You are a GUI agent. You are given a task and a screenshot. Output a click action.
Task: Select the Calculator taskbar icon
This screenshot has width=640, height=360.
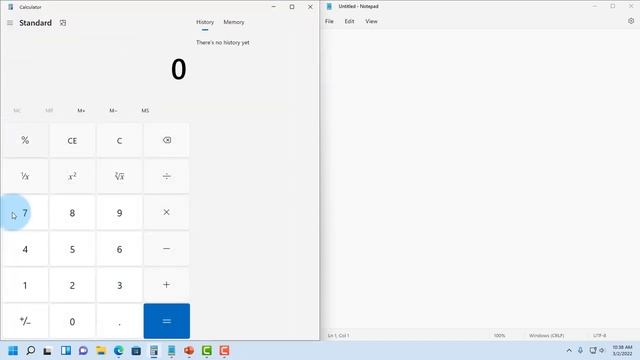(154, 351)
